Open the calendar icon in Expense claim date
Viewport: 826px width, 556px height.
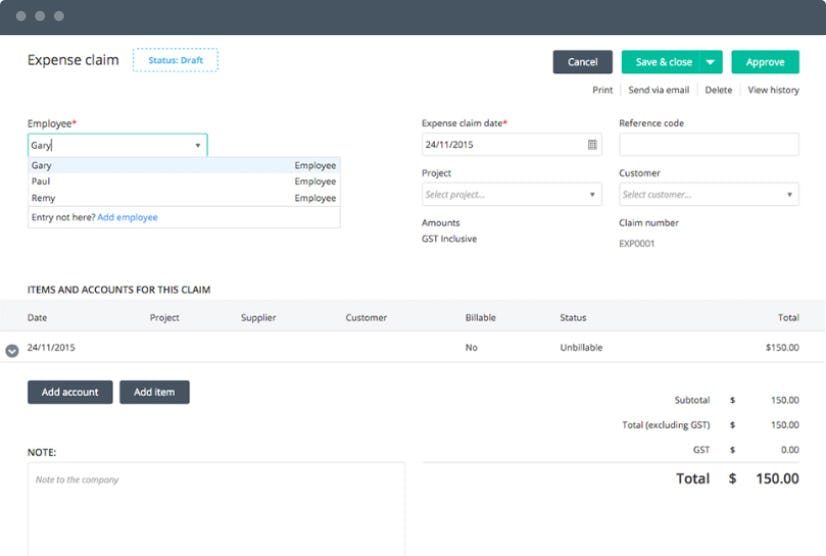click(x=592, y=144)
